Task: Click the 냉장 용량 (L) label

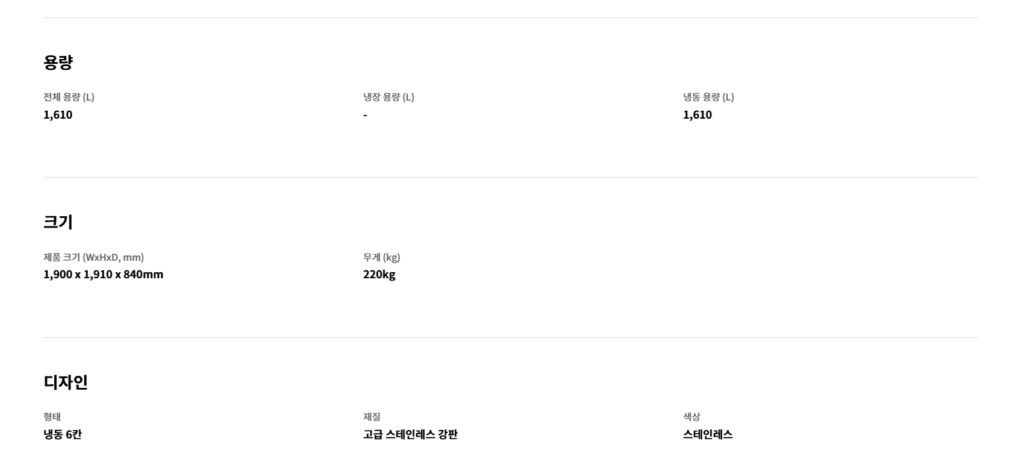Action: [388, 97]
